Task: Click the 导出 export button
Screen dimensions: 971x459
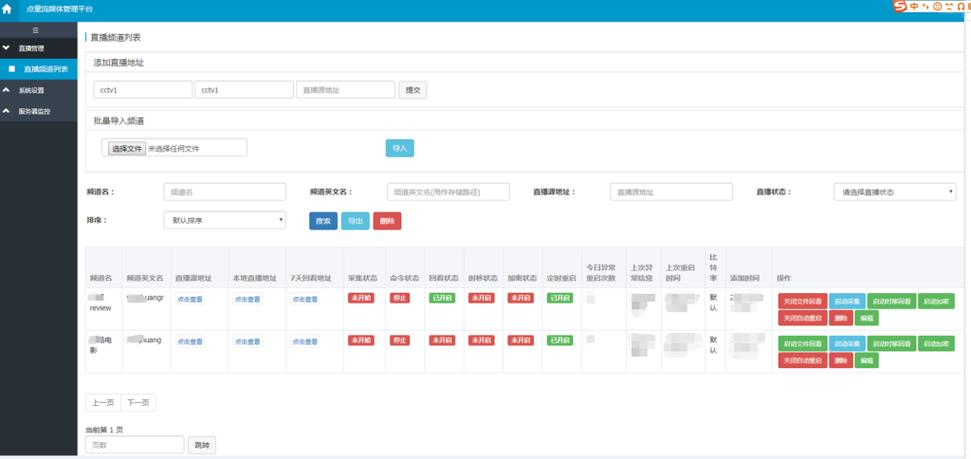Action: [x=355, y=221]
